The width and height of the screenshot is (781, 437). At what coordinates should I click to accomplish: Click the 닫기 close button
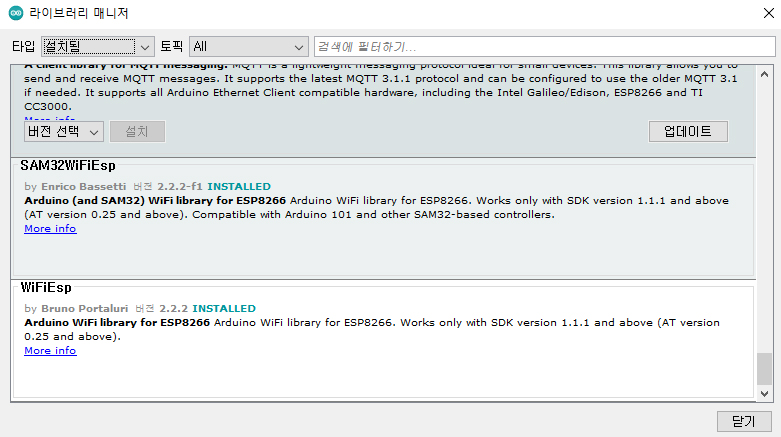[744, 422]
